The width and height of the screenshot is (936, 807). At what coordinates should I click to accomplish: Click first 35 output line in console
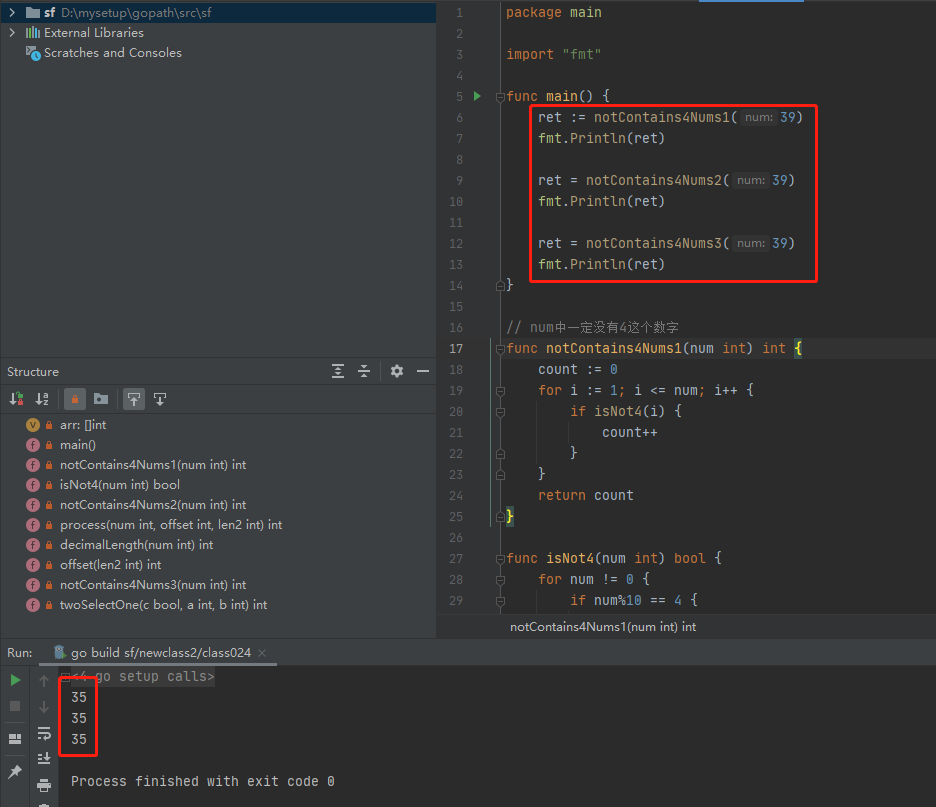pyautogui.click(x=79, y=697)
